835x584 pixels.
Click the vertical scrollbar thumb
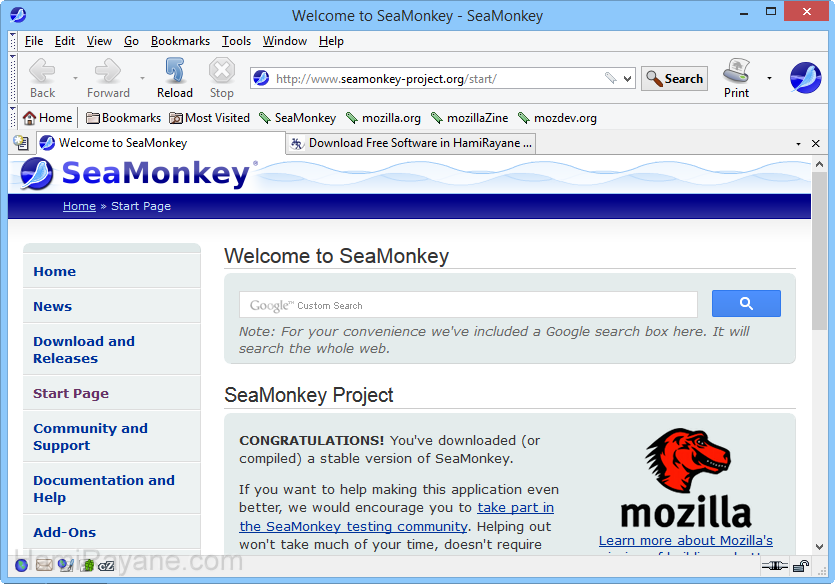819,251
